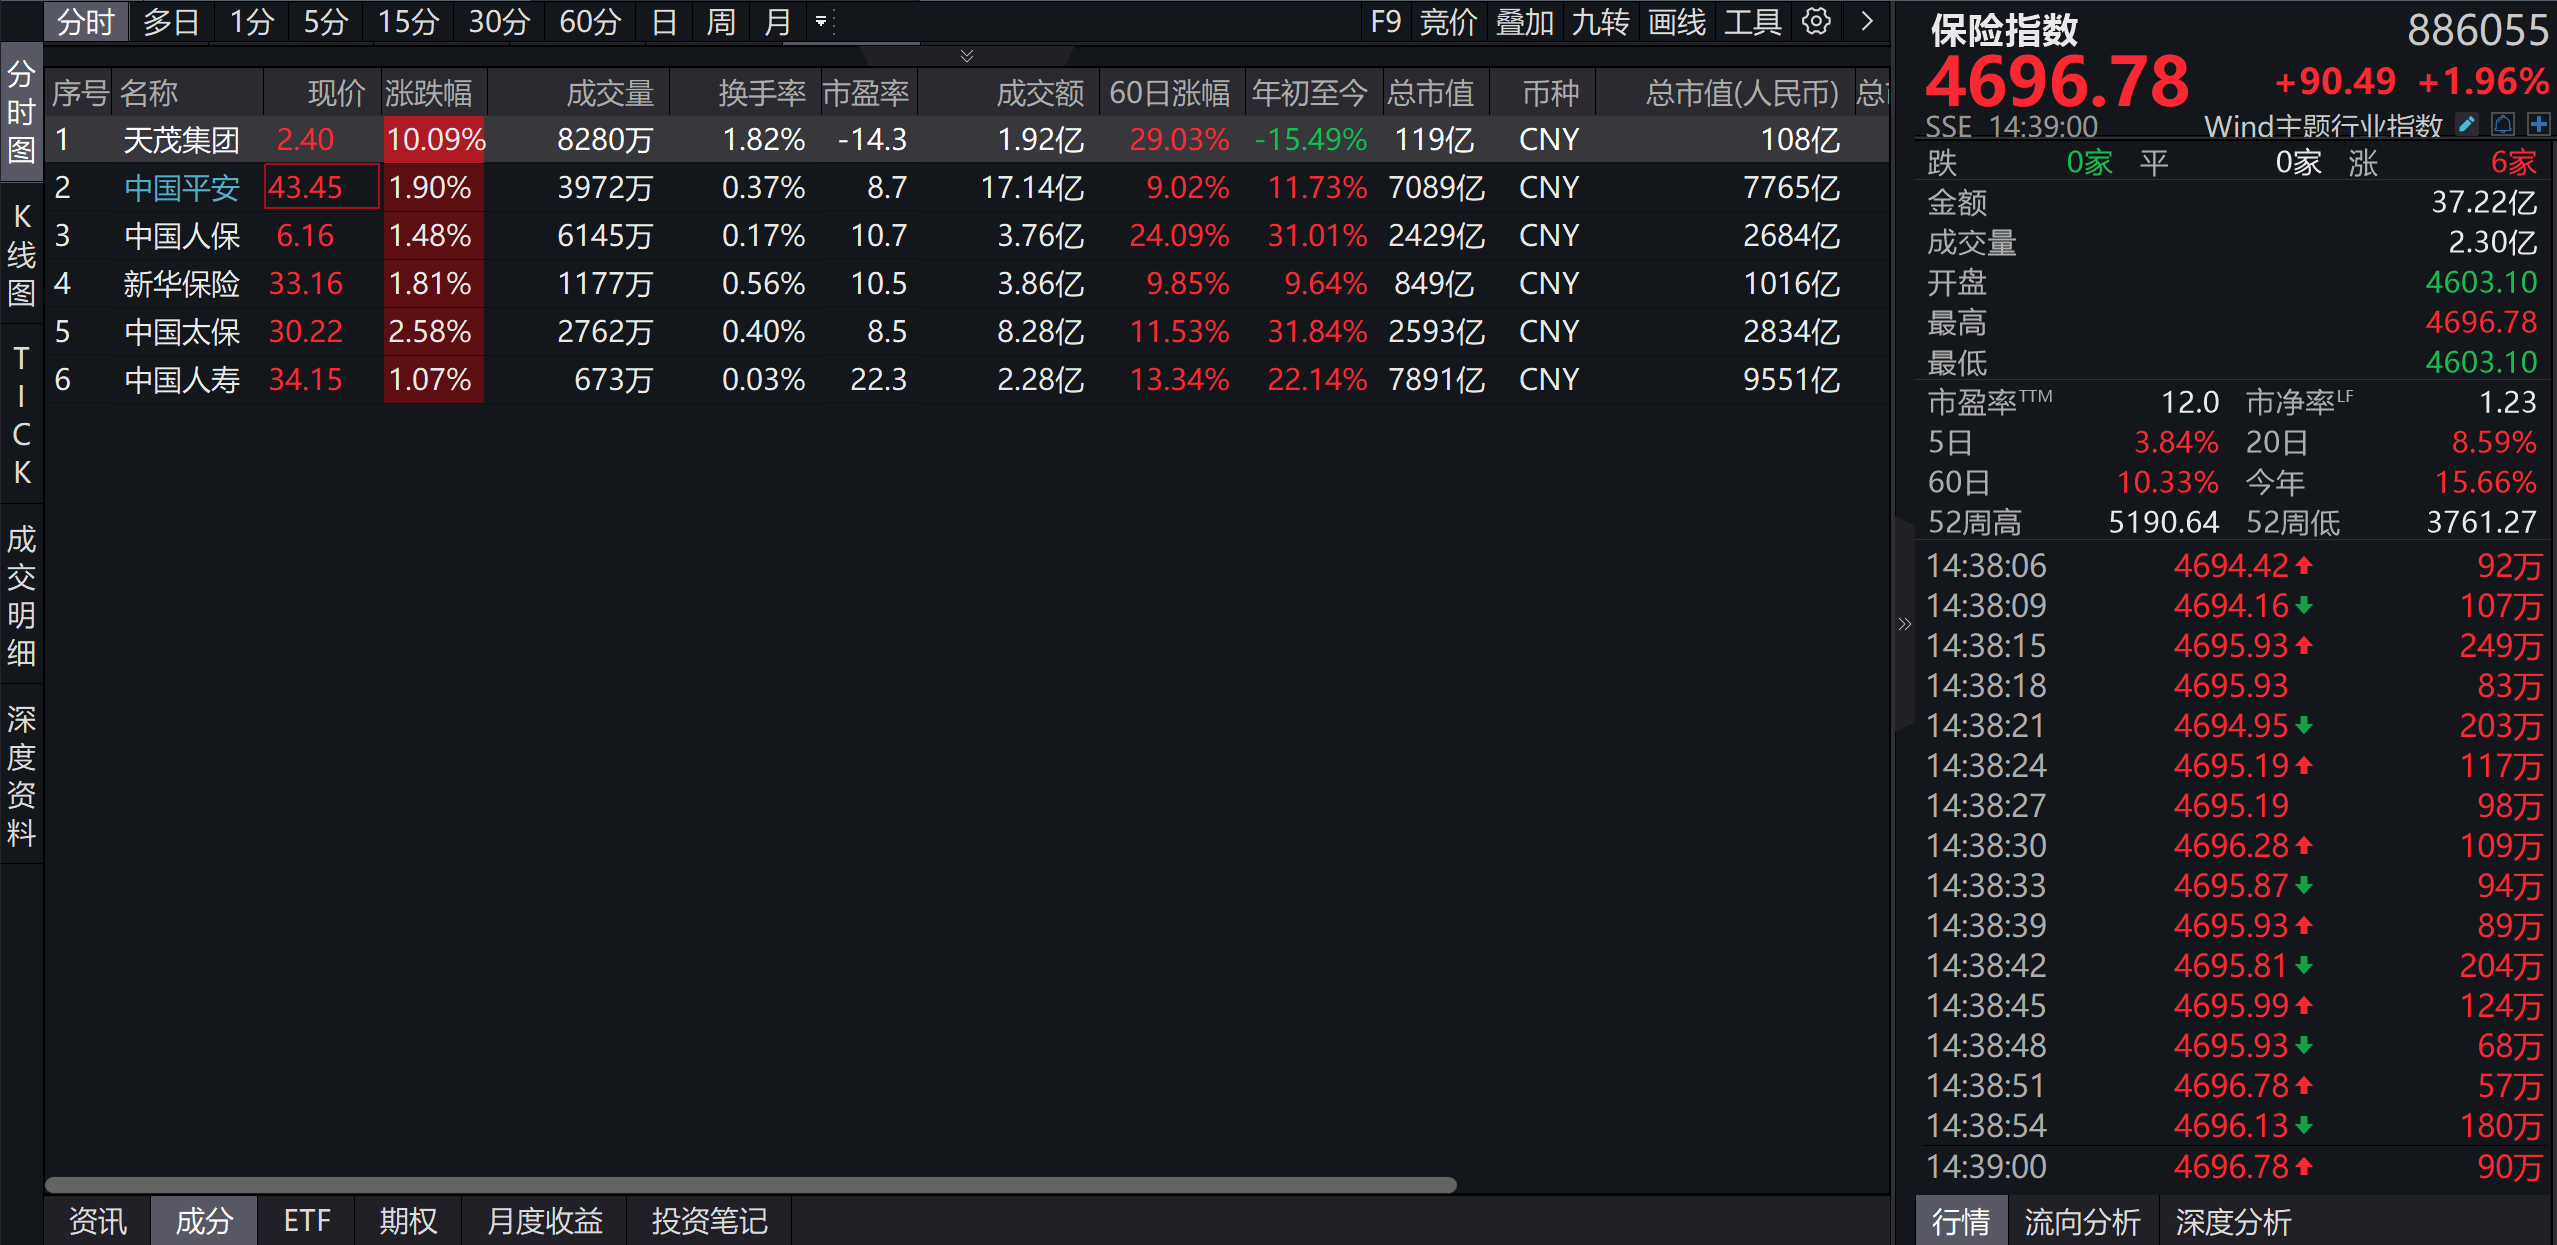Select the 中国人寿 stock row
This screenshot has height=1245, width=2557.
pyautogui.click(x=966, y=379)
